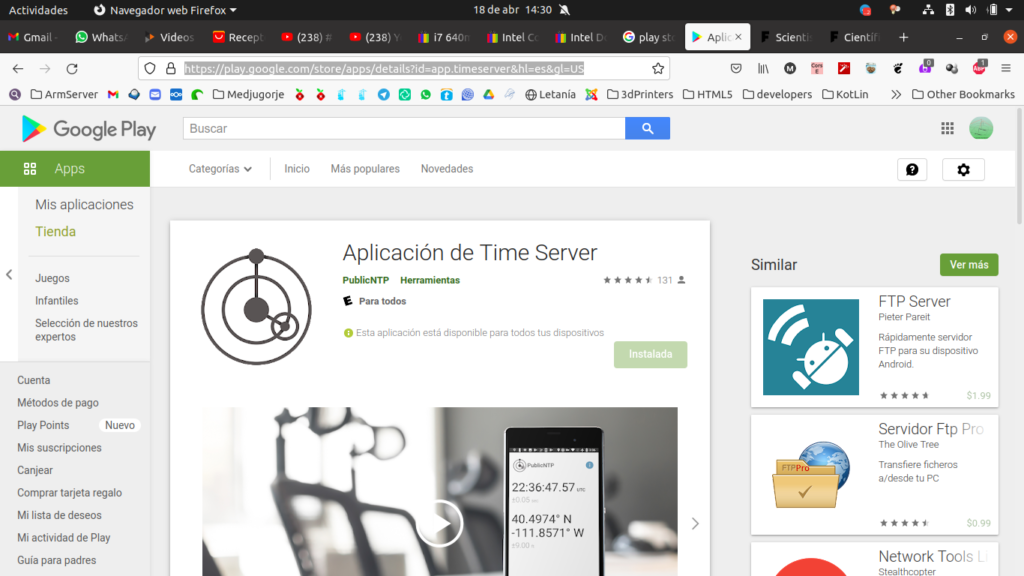Focus the Buscar search field

[x=404, y=129]
